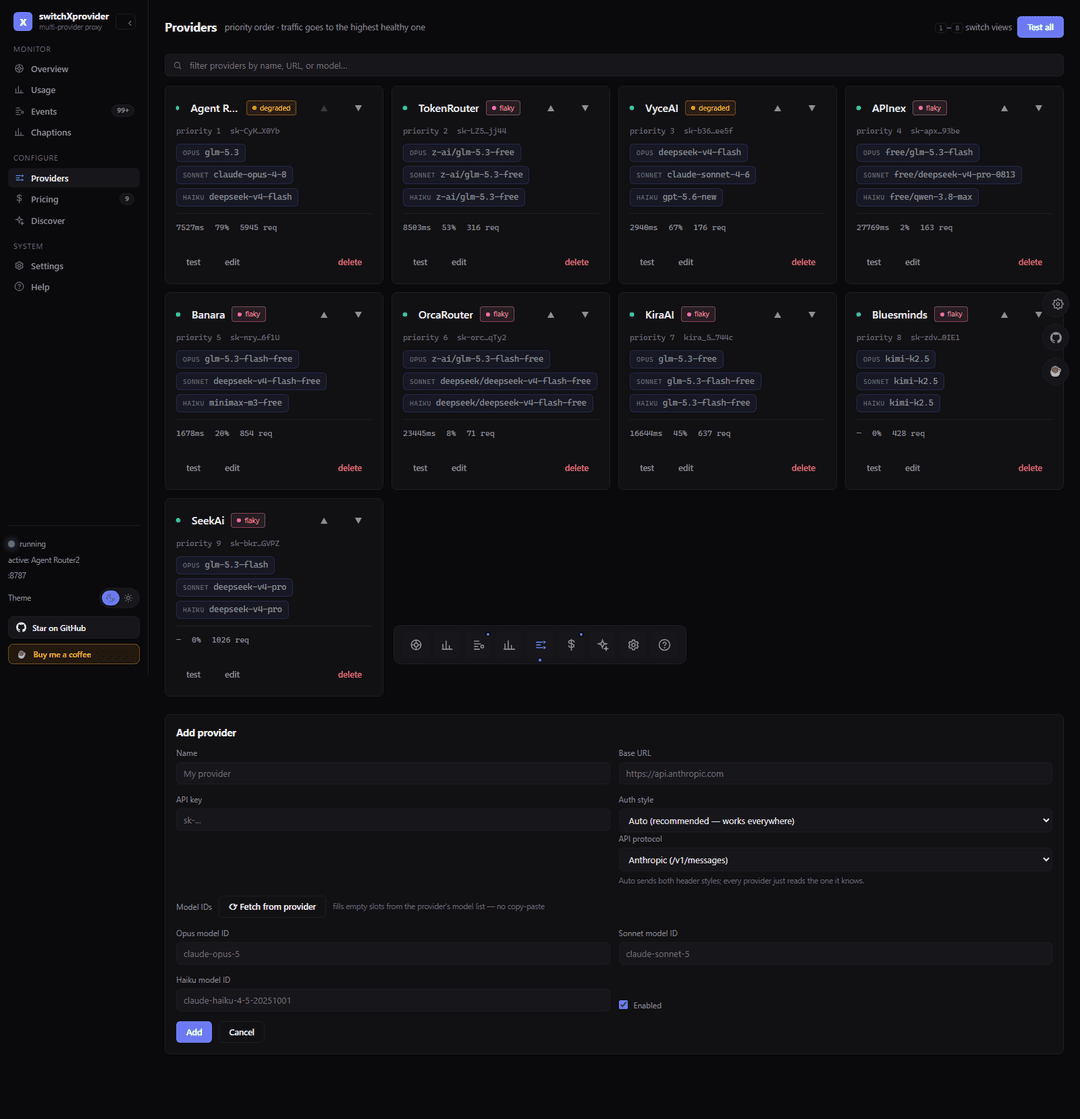Click the switchXprovider X logo
Screen dimensions: 1080x1119
(23, 22)
